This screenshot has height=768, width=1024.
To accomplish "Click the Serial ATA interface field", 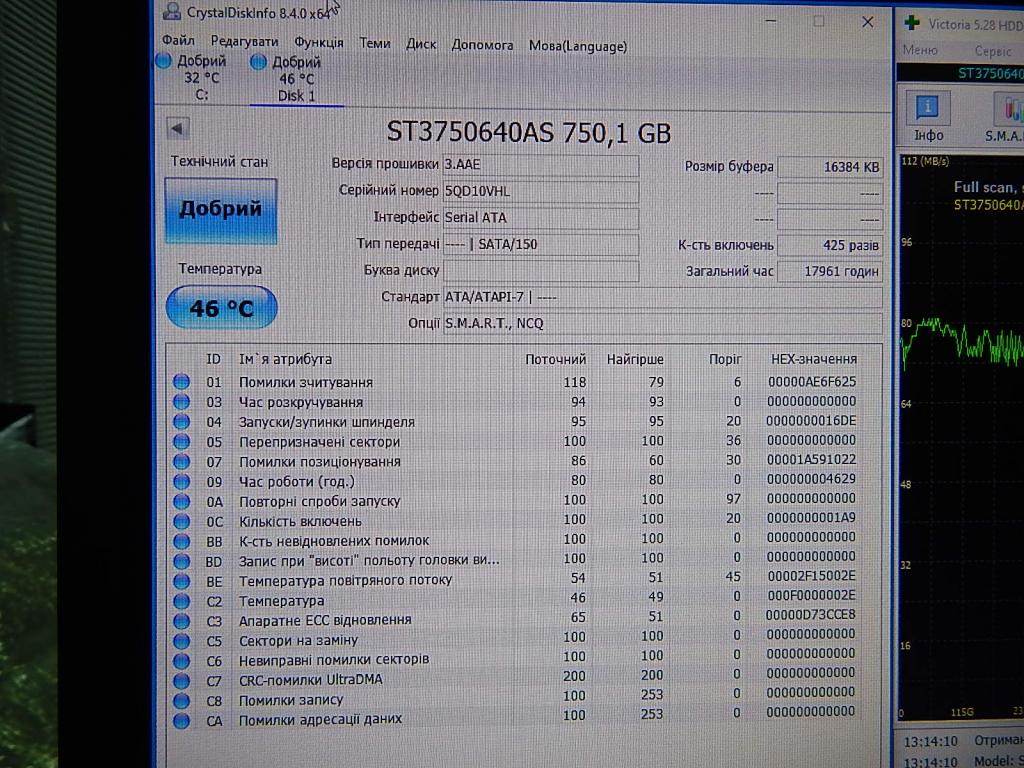I will 541,218.
